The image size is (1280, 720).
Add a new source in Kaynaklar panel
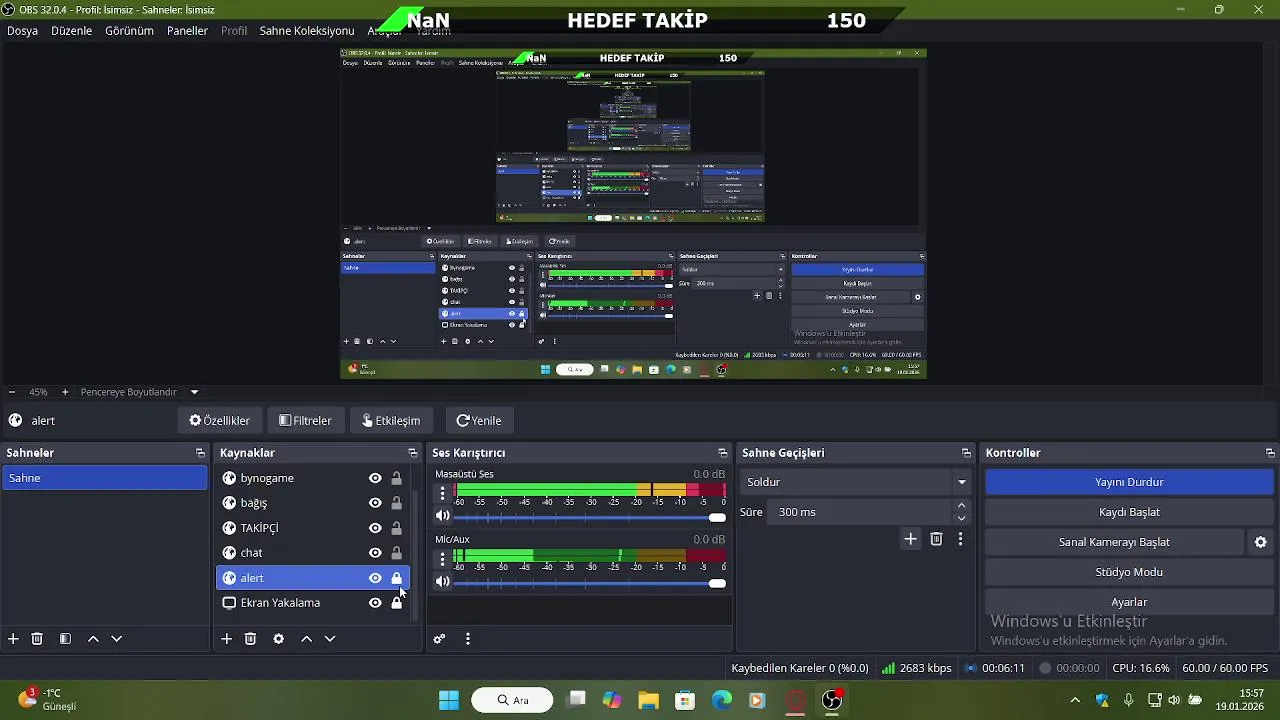point(226,639)
